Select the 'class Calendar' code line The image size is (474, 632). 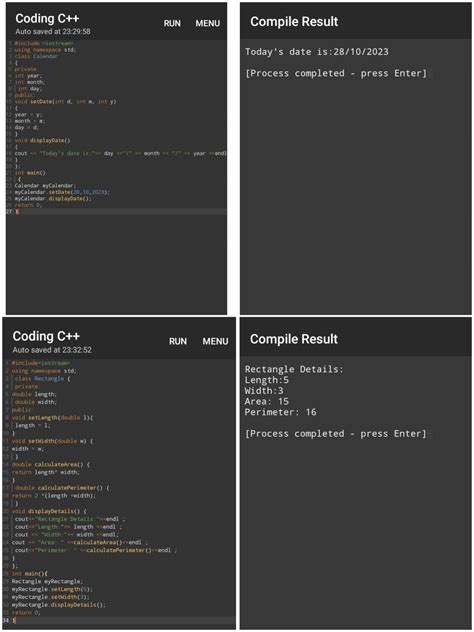tap(36, 56)
